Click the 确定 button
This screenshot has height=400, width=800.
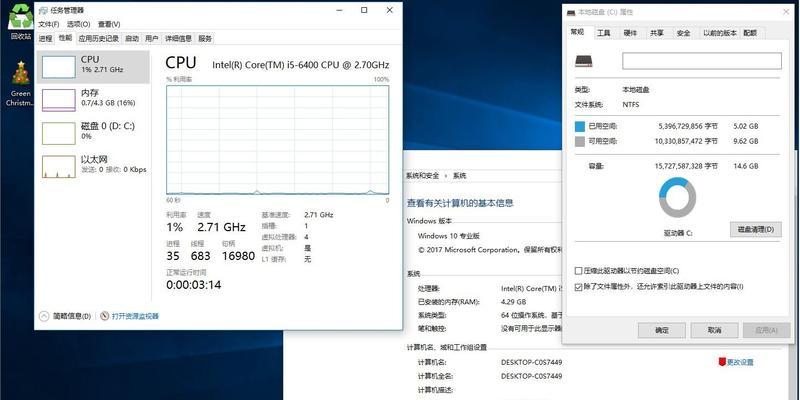(x=662, y=330)
